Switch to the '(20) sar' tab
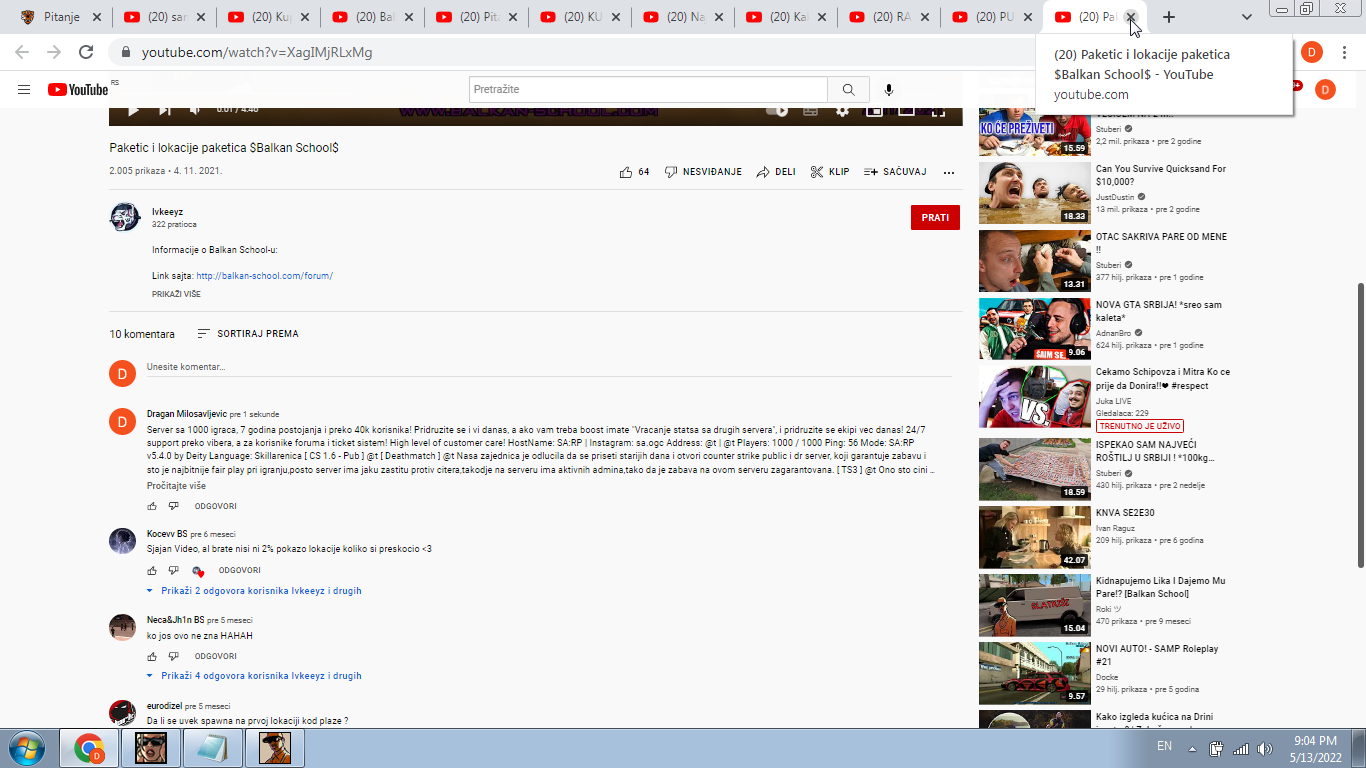Viewport: 1366px width, 768px height. point(164,17)
